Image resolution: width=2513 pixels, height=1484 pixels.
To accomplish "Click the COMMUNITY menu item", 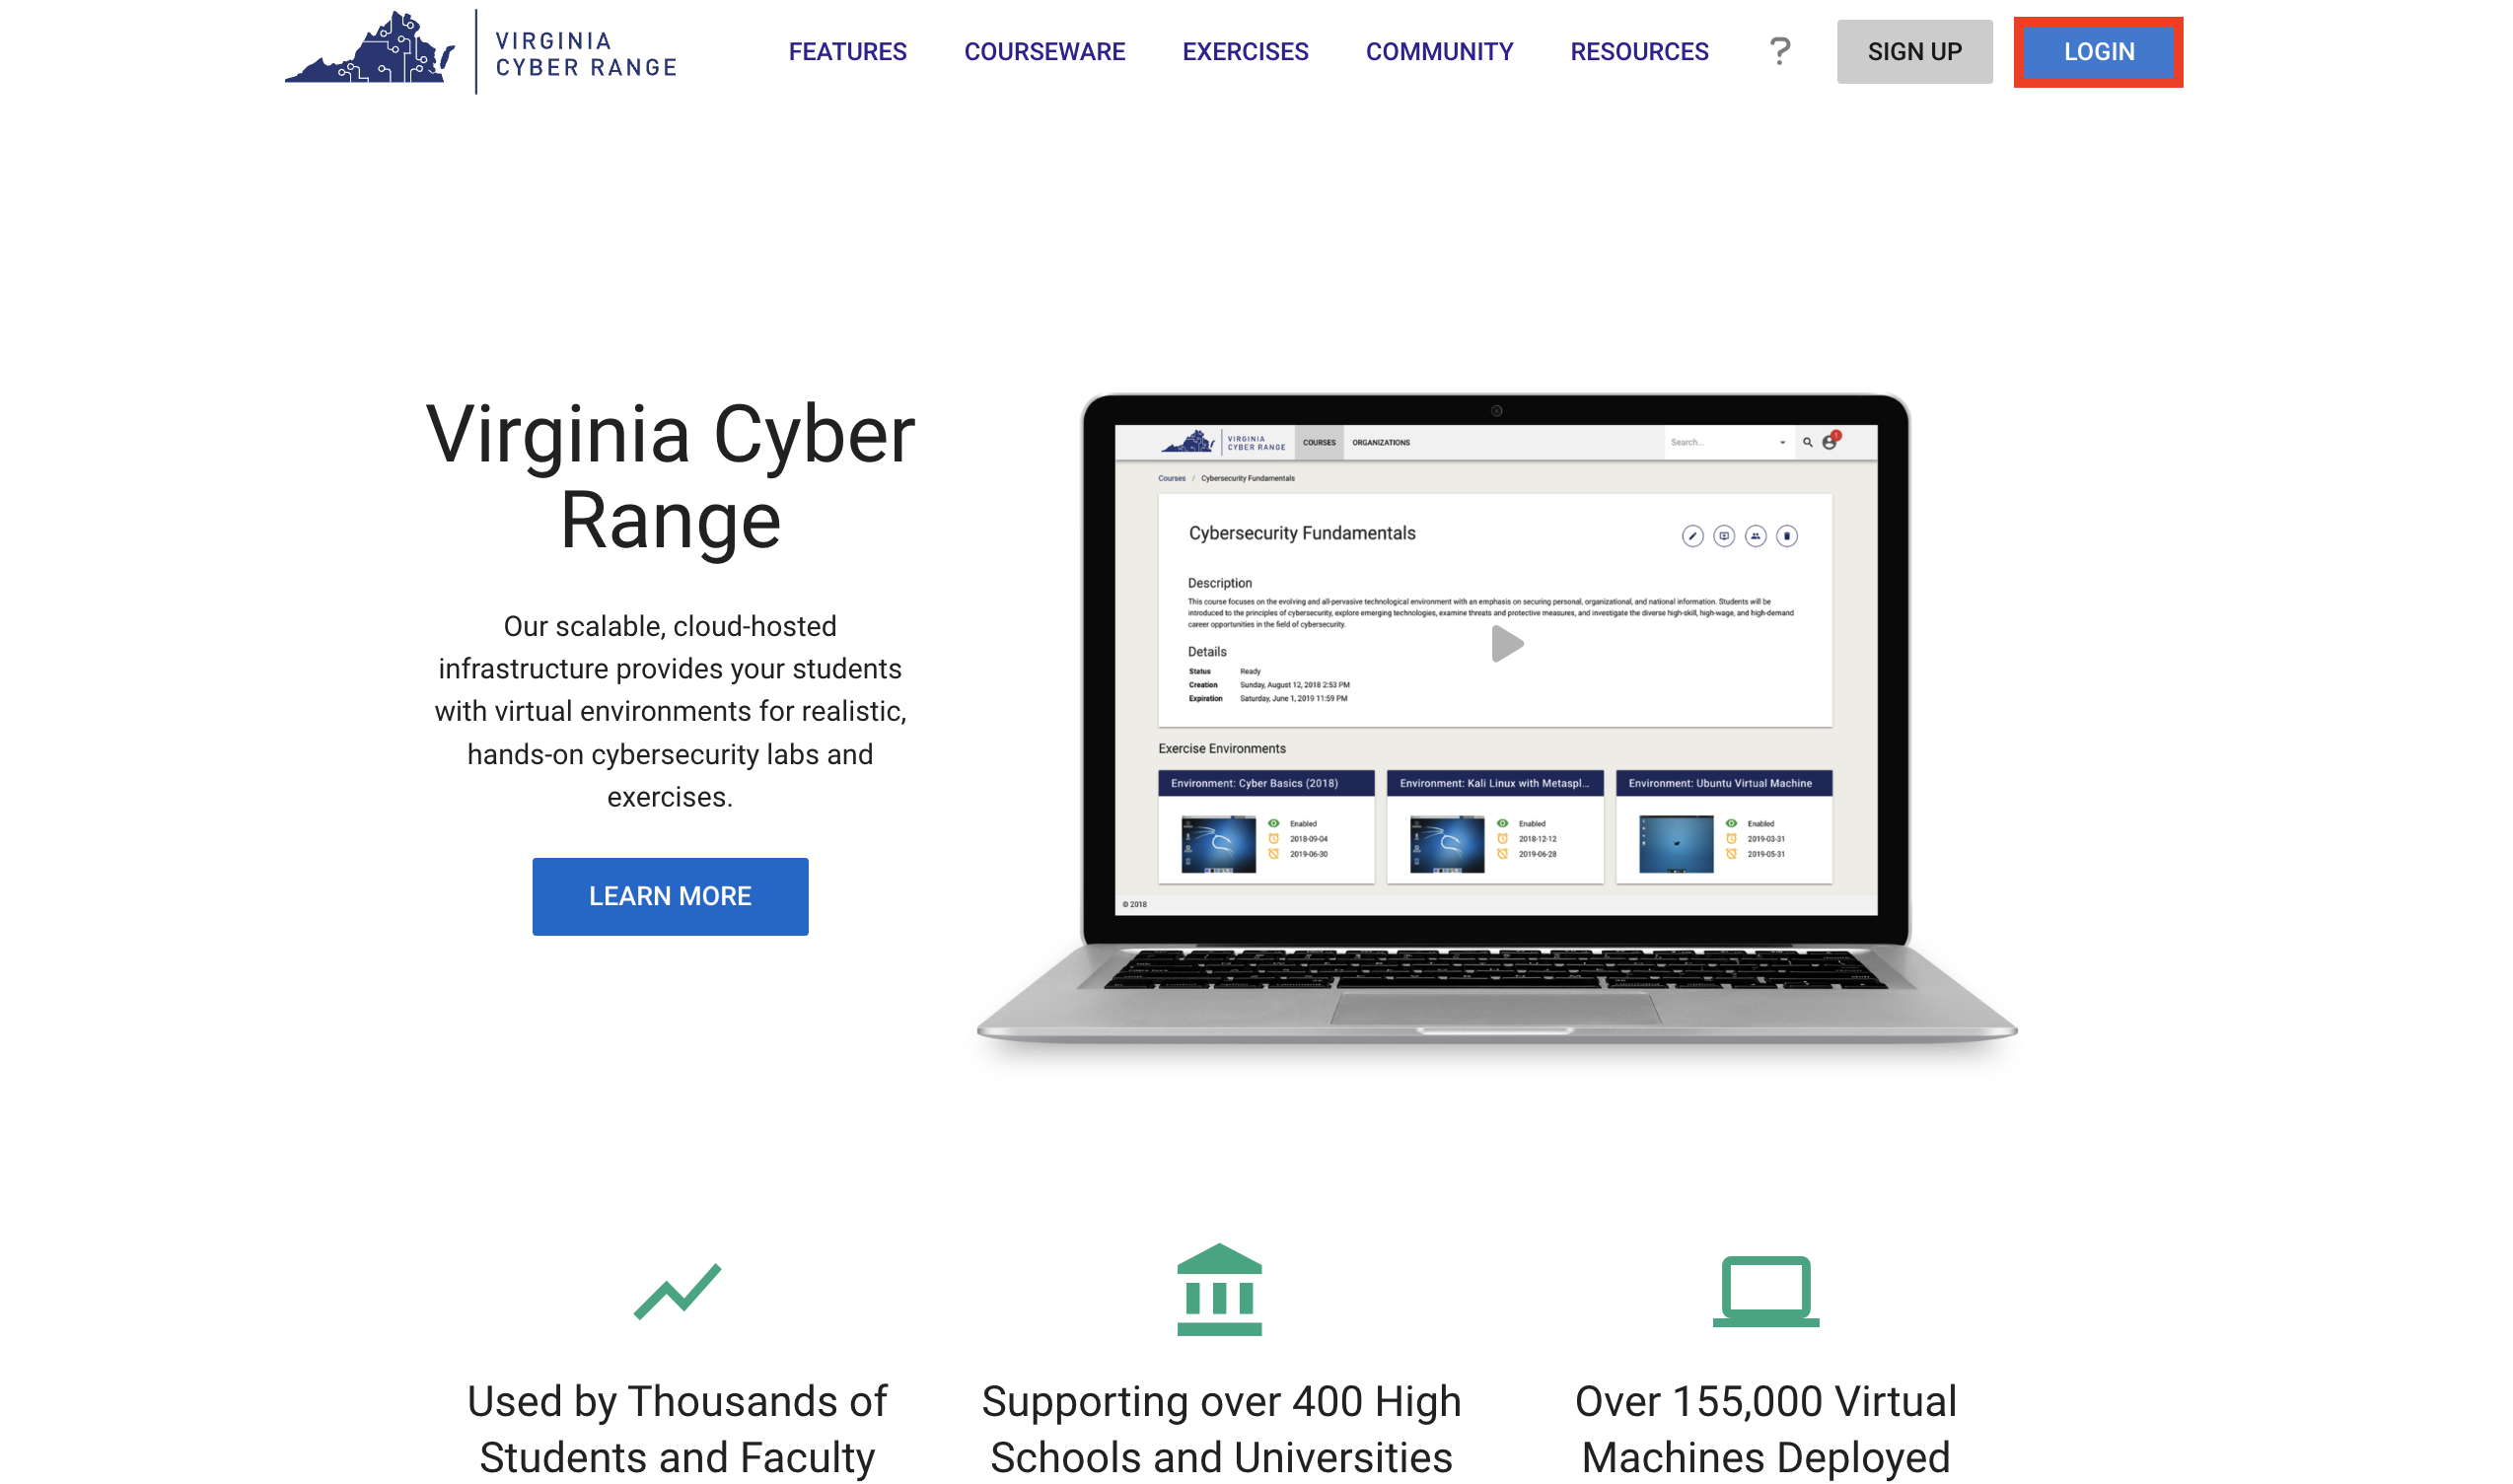I will tap(1440, 51).
